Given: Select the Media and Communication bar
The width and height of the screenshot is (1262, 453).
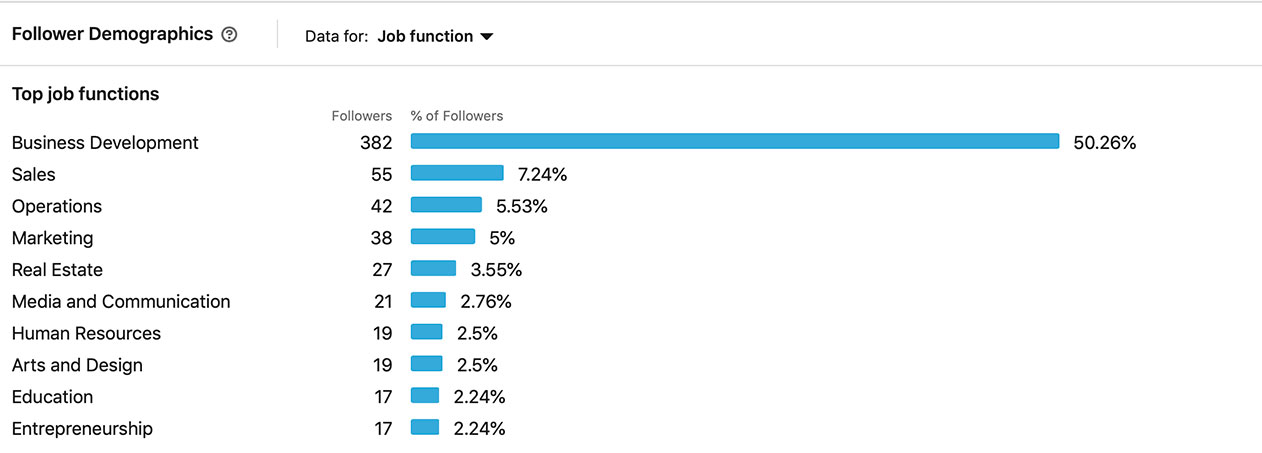Looking at the screenshot, I should click(428, 301).
